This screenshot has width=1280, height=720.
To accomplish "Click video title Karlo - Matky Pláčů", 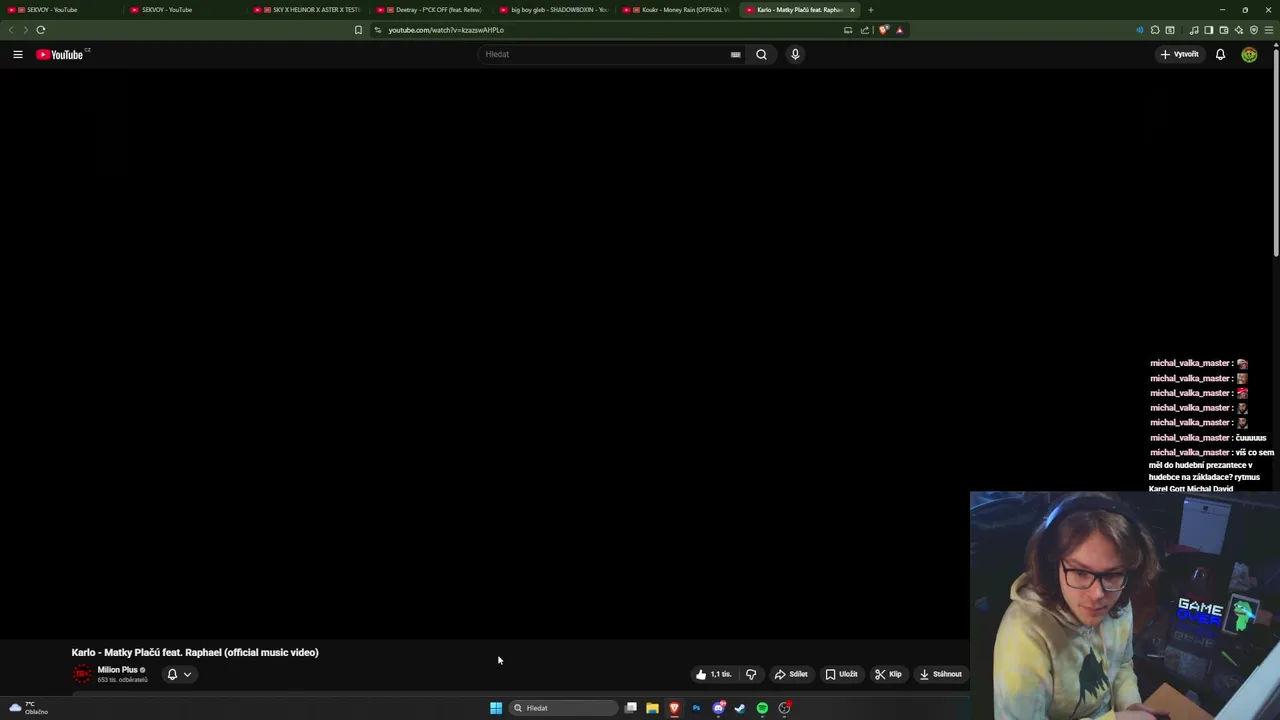I will pyautogui.click(x=195, y=652).
